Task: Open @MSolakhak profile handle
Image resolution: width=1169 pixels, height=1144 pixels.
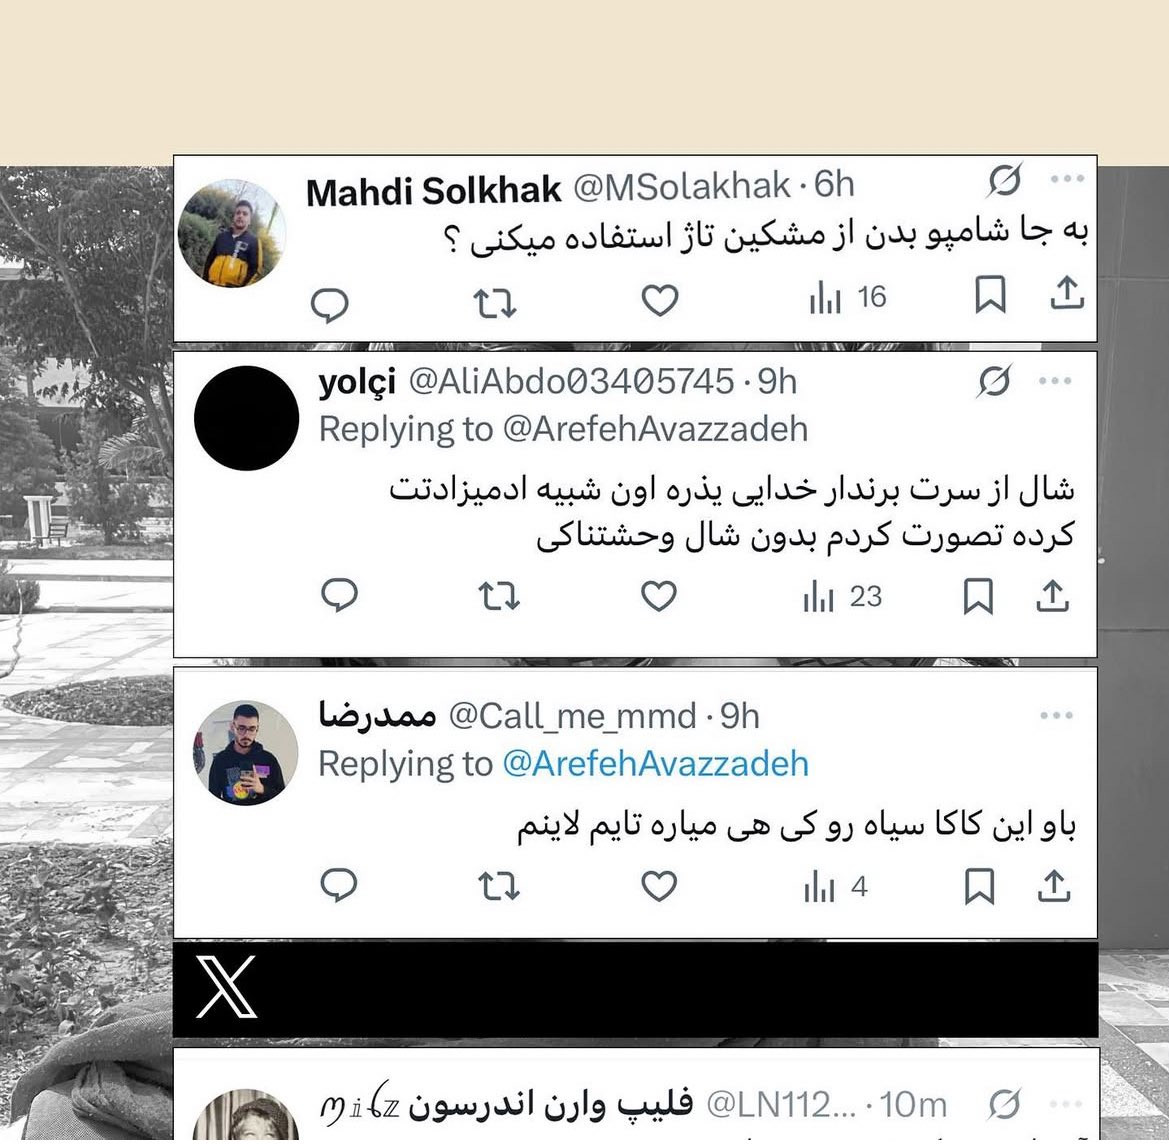Action: 681,186
